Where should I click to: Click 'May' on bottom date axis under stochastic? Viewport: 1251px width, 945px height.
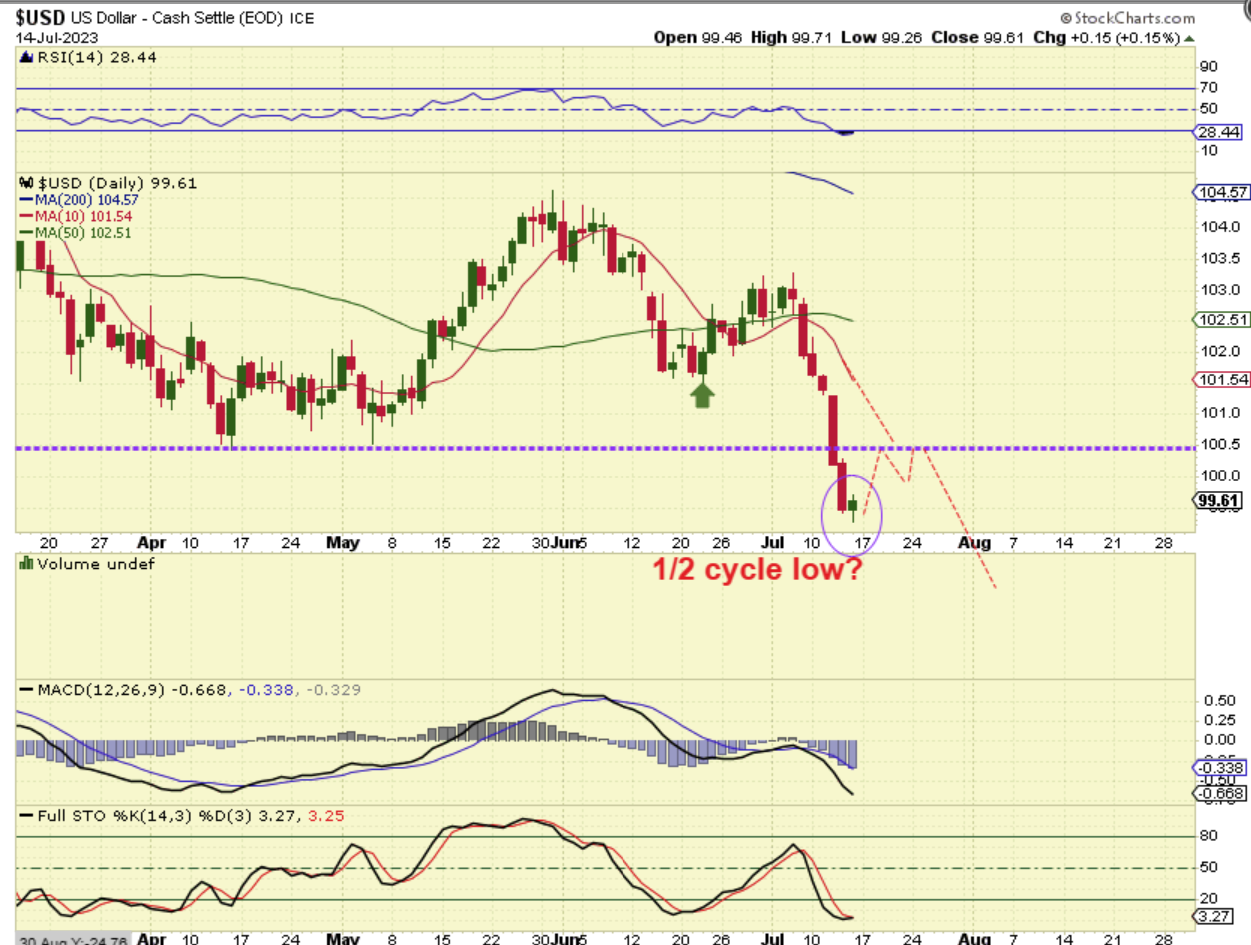pos(342,940)
